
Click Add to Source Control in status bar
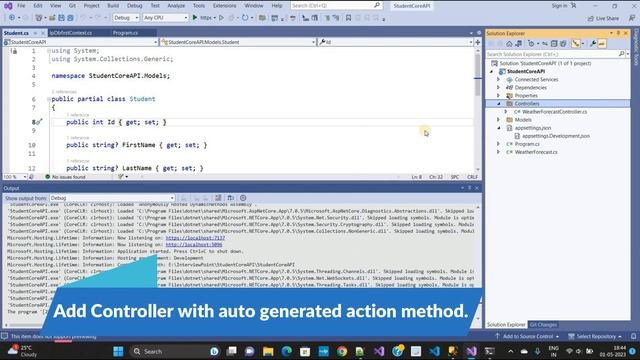(527, 336)
